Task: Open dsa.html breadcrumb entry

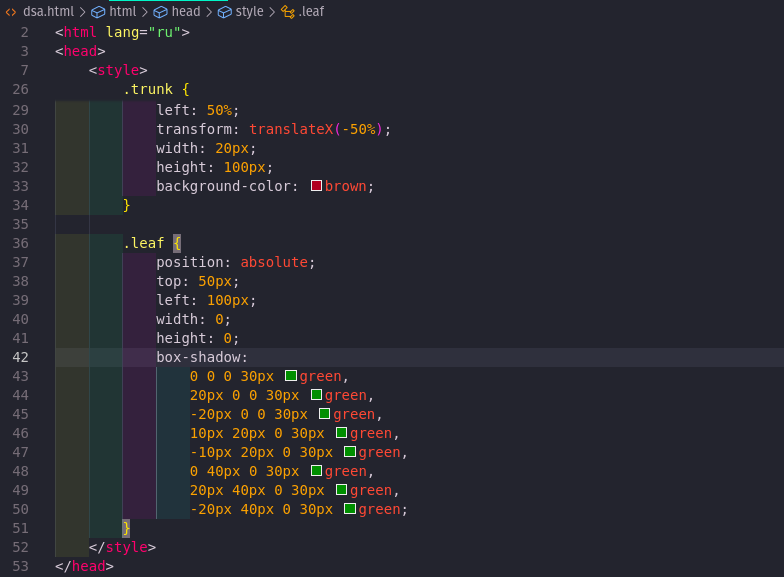Action: 48,12
